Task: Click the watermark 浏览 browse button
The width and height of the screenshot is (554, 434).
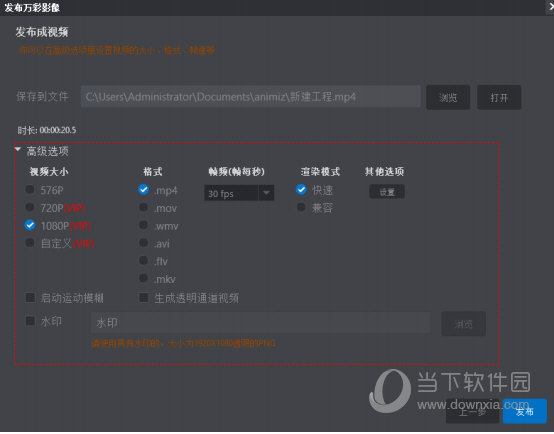Action: (463, 324)
